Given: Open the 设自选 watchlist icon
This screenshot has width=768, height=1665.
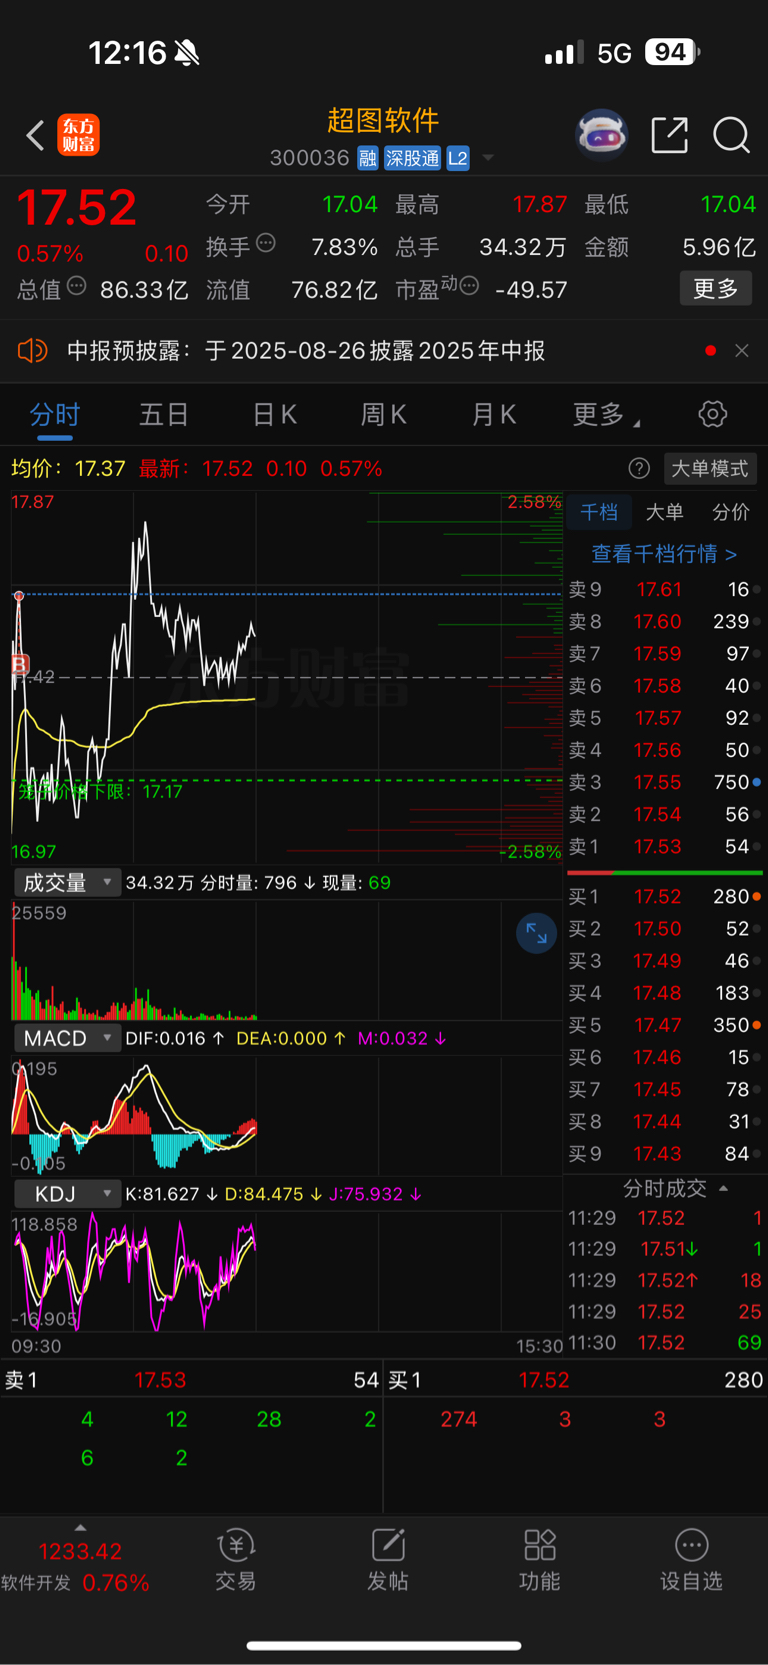Looking at the screenshot, I should tap(691, 1560).
